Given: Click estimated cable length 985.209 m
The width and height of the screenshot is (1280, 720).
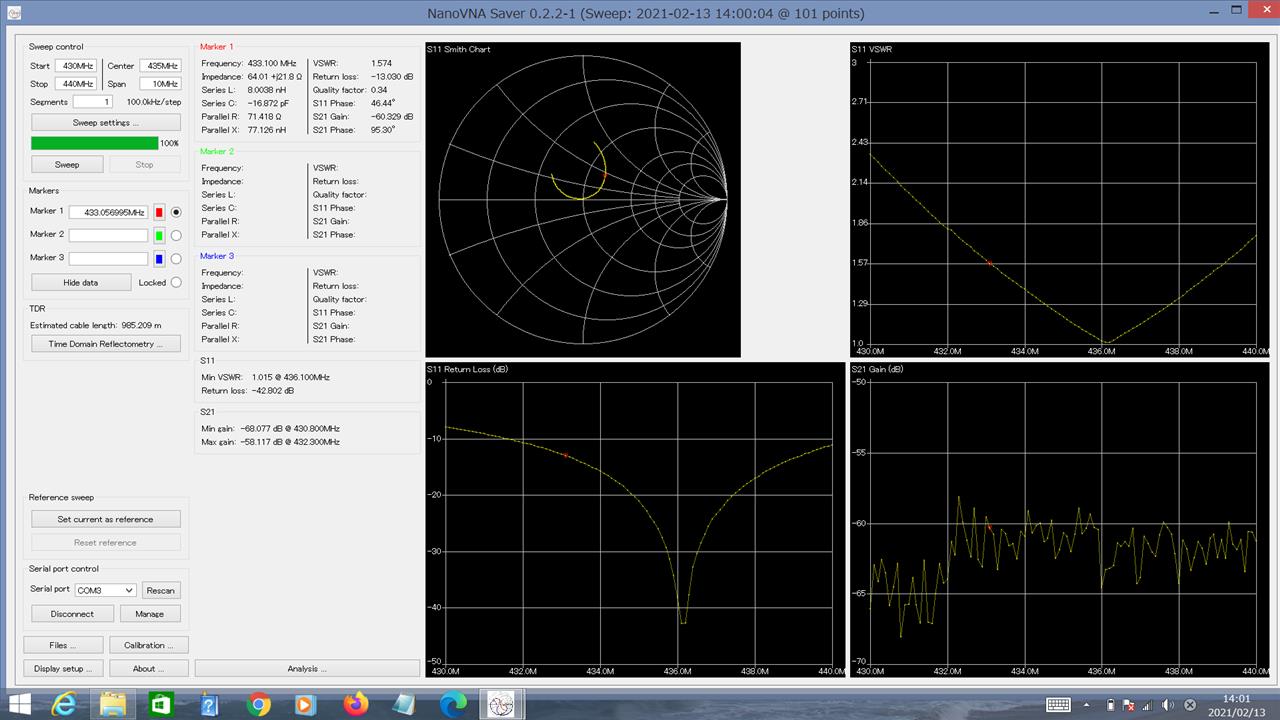Looking at the screenshot, I should pyautogui.click(x=96, y=325).
